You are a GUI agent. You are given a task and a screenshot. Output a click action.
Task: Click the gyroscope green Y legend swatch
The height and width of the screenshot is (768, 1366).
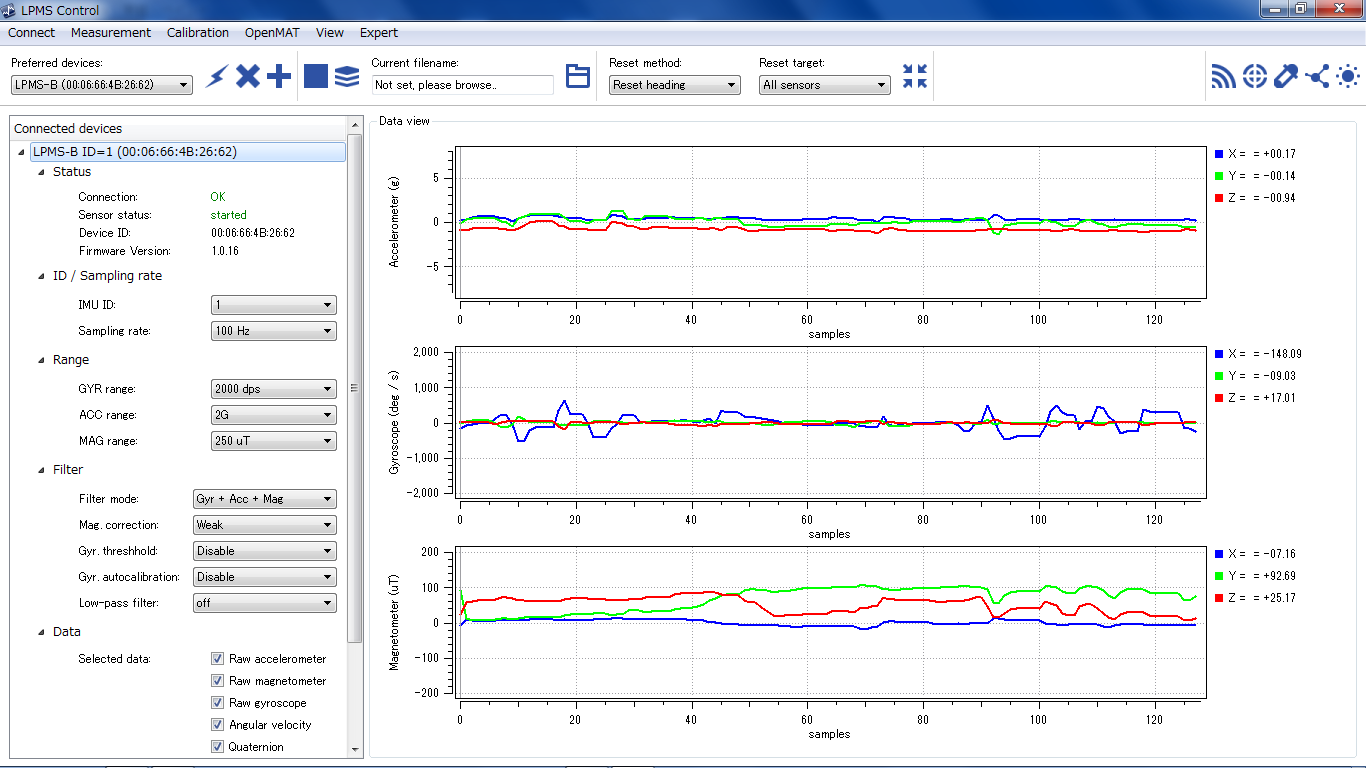(x=1219, y=376)
